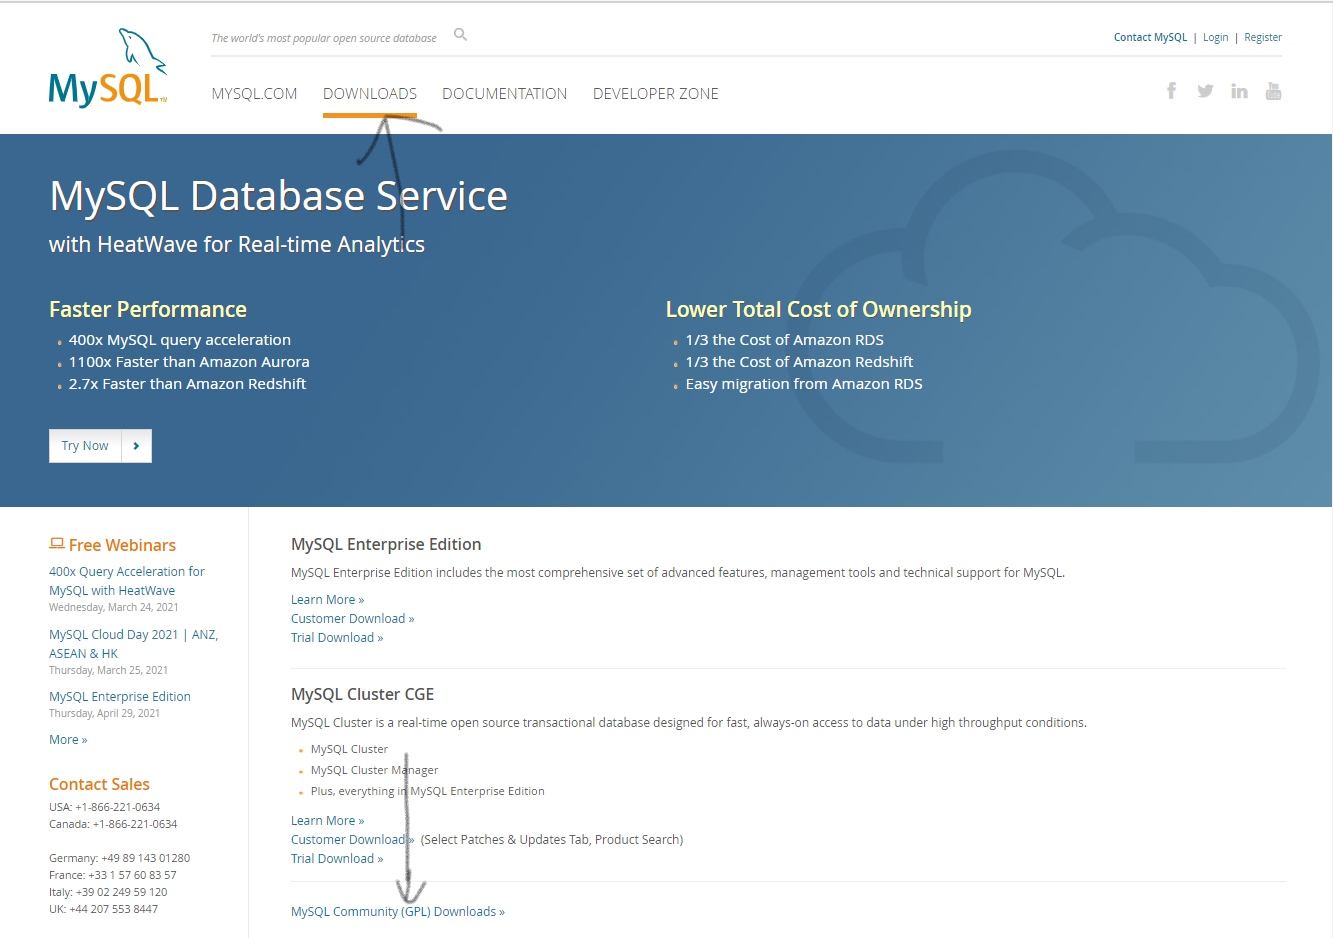The height and width of the screenshot is (938, 1333).
Task: Open the Login link
Action: (x=1215, y=37)
